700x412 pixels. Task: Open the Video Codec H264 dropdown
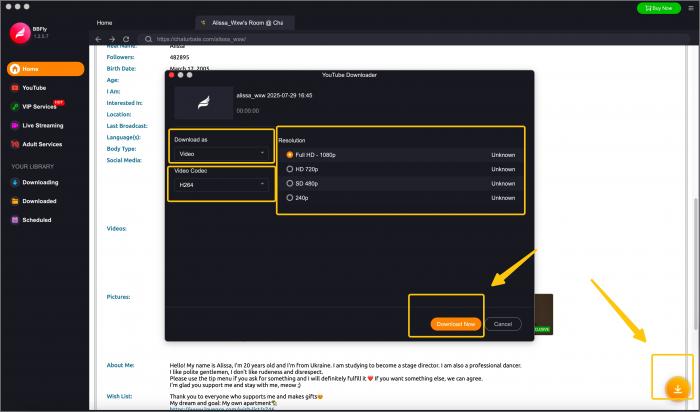[221, 185]
